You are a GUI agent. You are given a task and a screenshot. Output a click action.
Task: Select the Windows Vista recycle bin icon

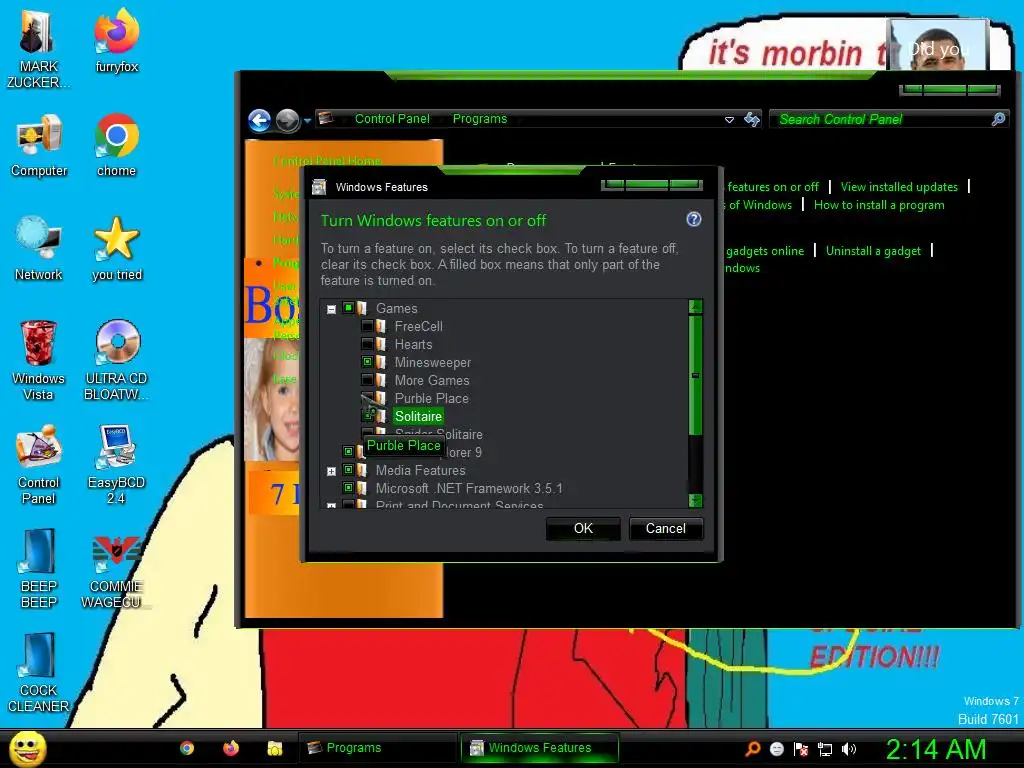(x=38, y=361)
